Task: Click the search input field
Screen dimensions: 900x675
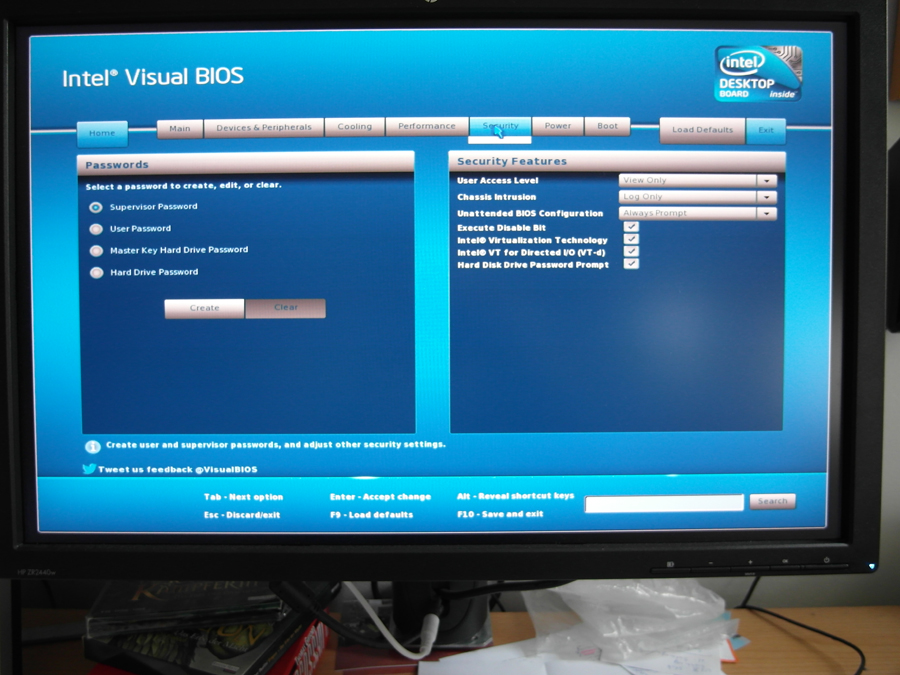Action: click(664, 503)
